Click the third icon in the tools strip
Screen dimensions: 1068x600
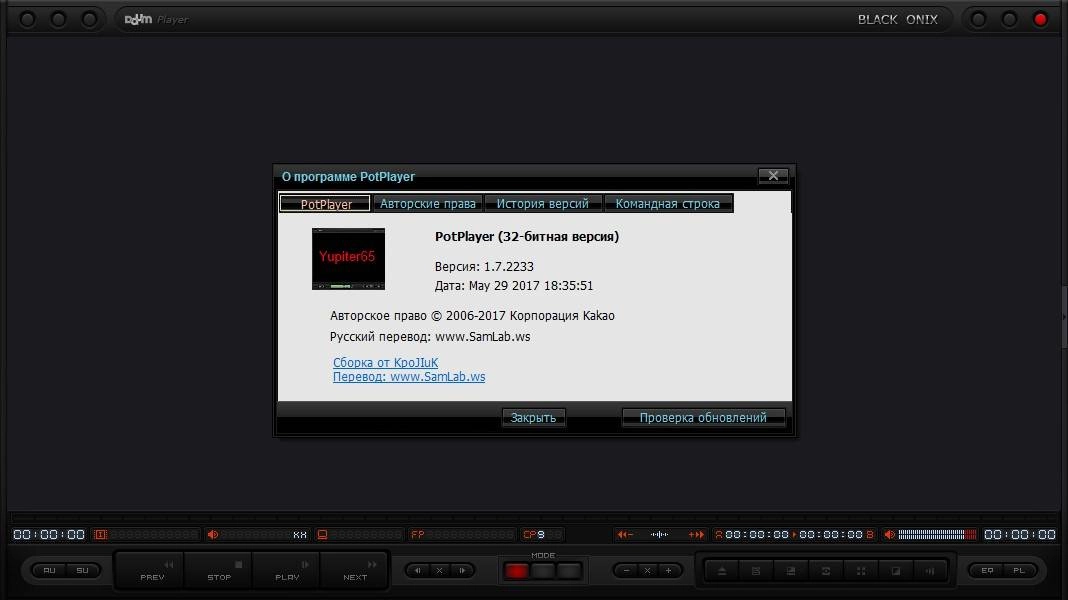point(791,571)
